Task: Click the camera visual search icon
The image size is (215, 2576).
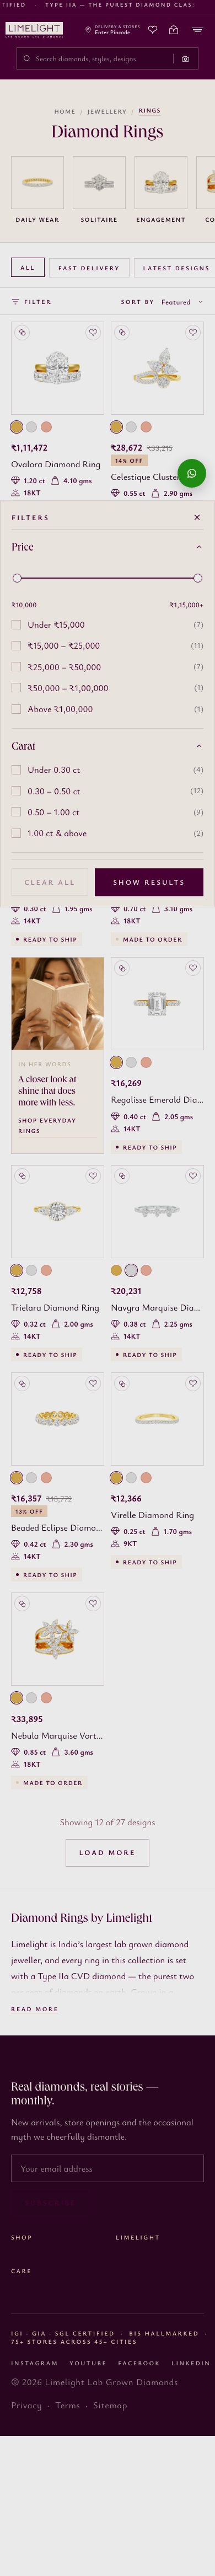Action: [185, 59]
